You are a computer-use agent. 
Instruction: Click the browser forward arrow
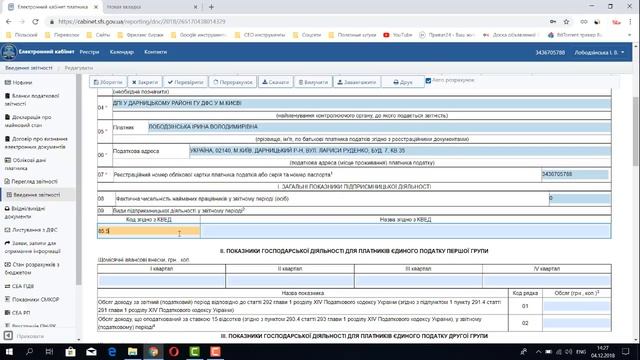pyautogui.click(x=22, y=22)
